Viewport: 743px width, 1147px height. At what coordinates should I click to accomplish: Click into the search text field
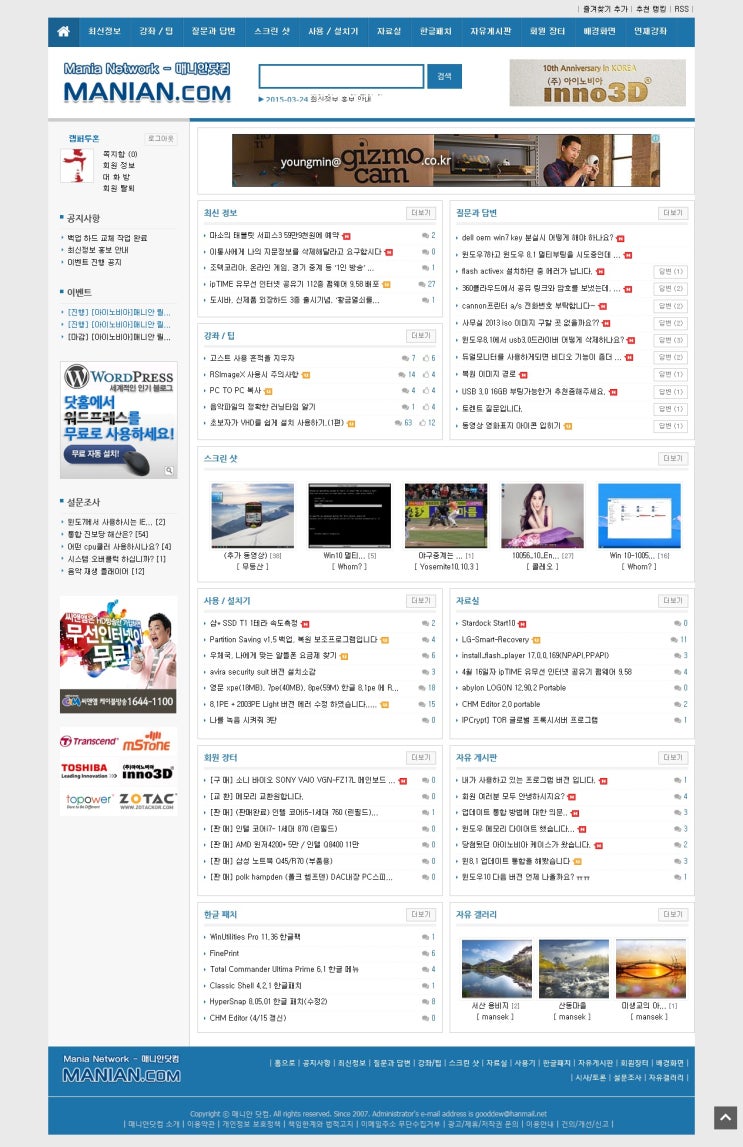tap(341, 76)
